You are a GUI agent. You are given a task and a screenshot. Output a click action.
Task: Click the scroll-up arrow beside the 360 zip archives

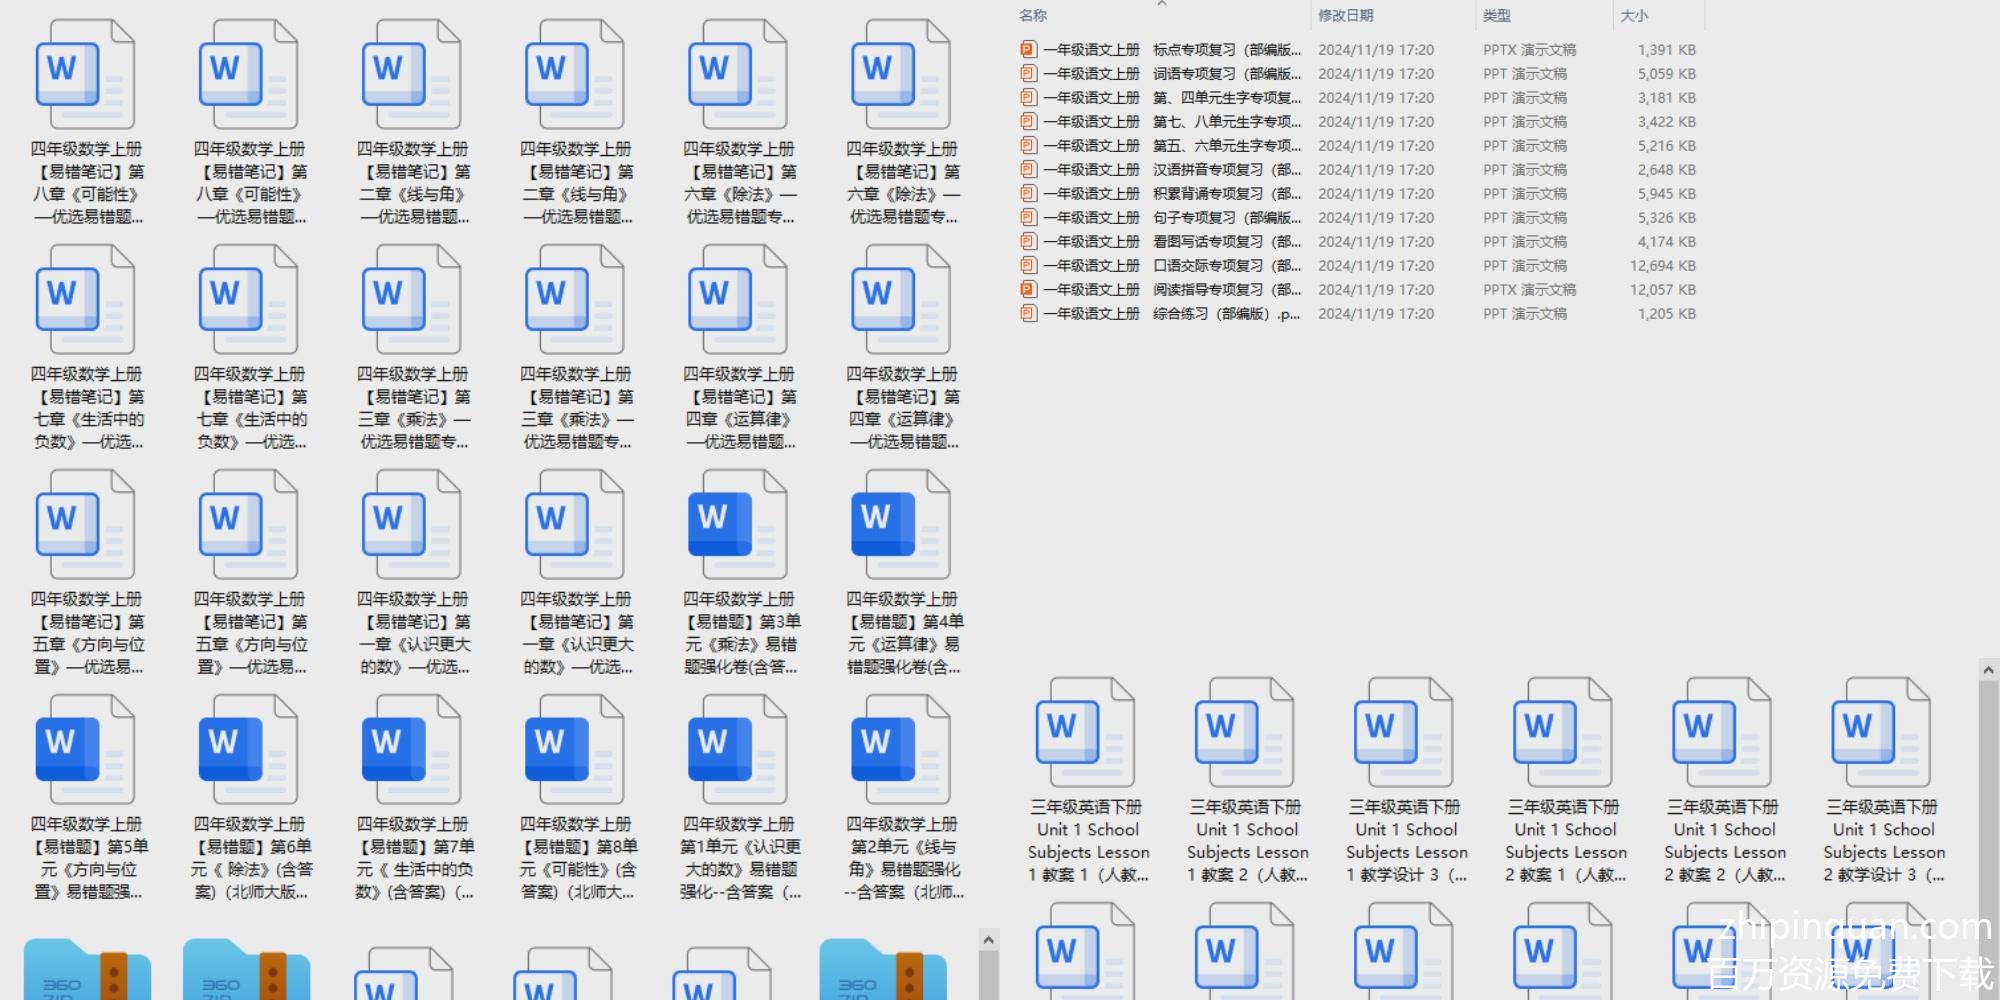(988, 940)
